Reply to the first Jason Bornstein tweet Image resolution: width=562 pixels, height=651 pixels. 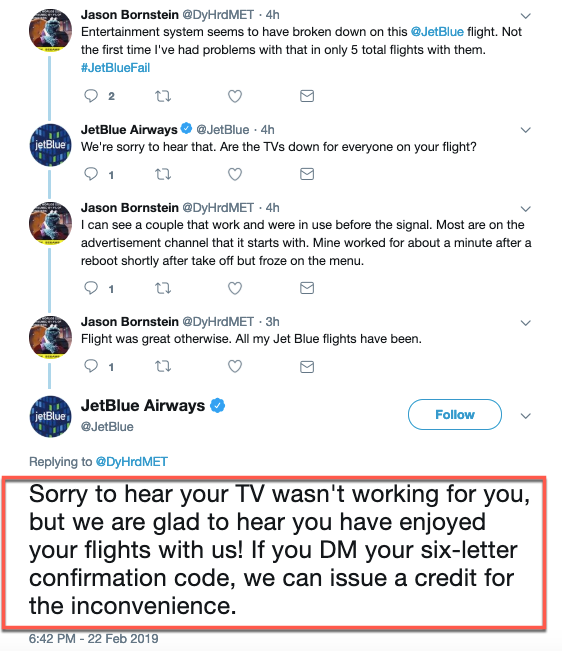tap(91, 96)
